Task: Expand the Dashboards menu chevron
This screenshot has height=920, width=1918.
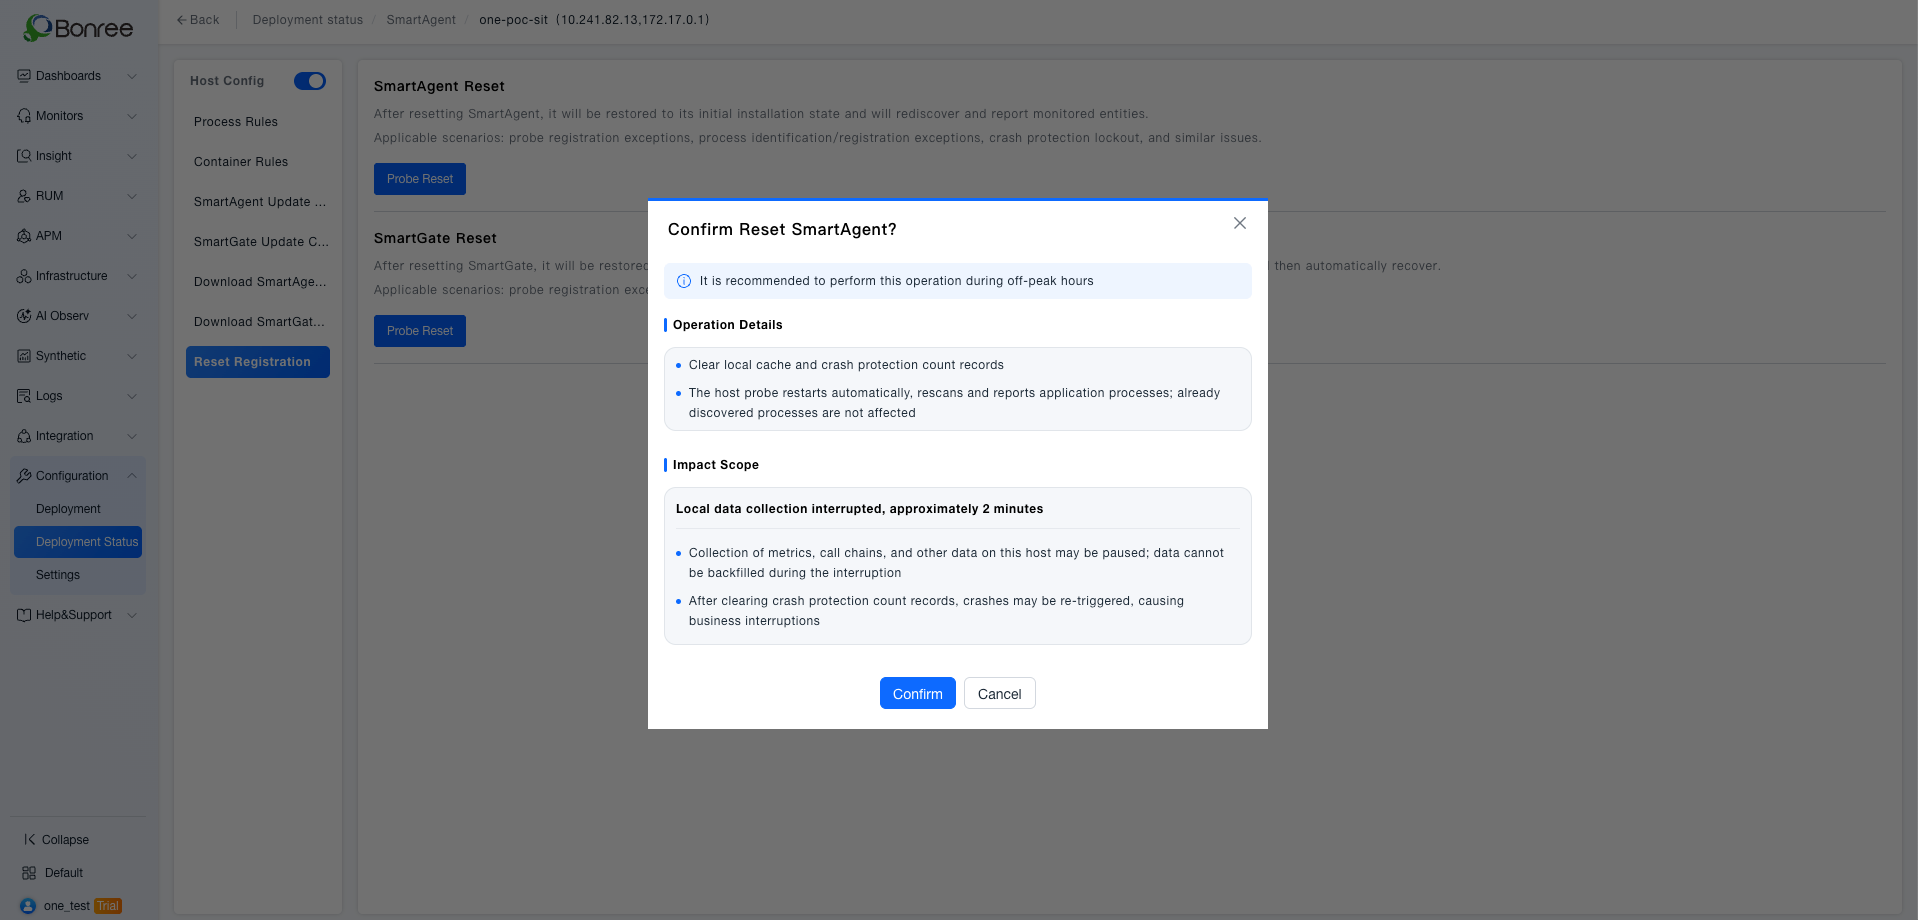Action: coord(132,76)
